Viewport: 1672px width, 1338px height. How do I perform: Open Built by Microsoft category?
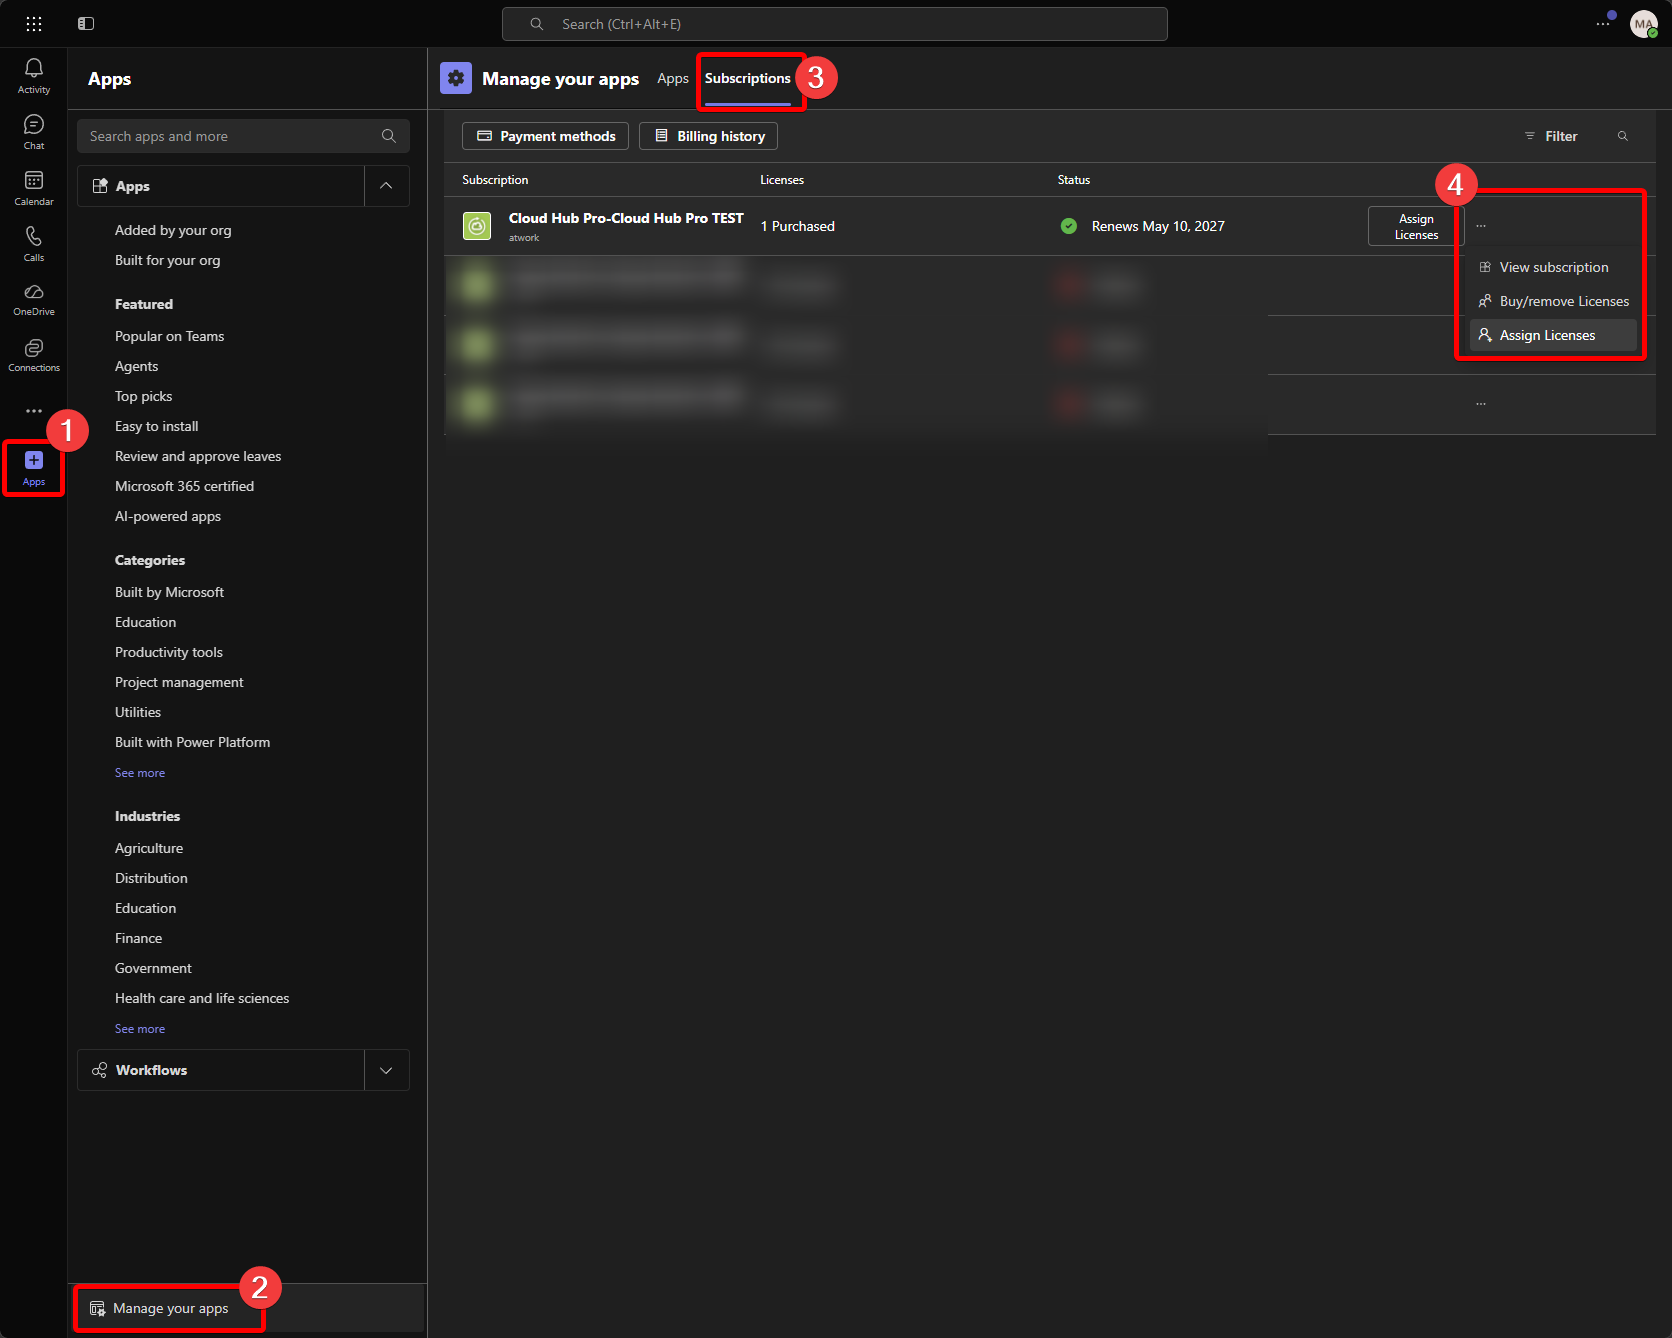169,592
